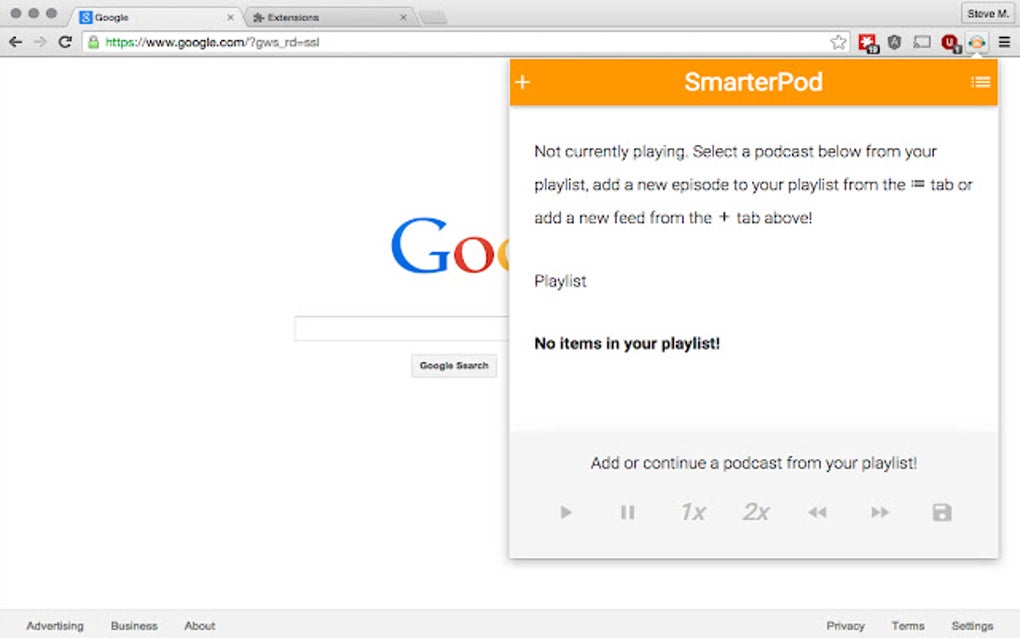Open the About footer link
The image size is (1020, 638).
pyautogui.click(x=200, y=626)
